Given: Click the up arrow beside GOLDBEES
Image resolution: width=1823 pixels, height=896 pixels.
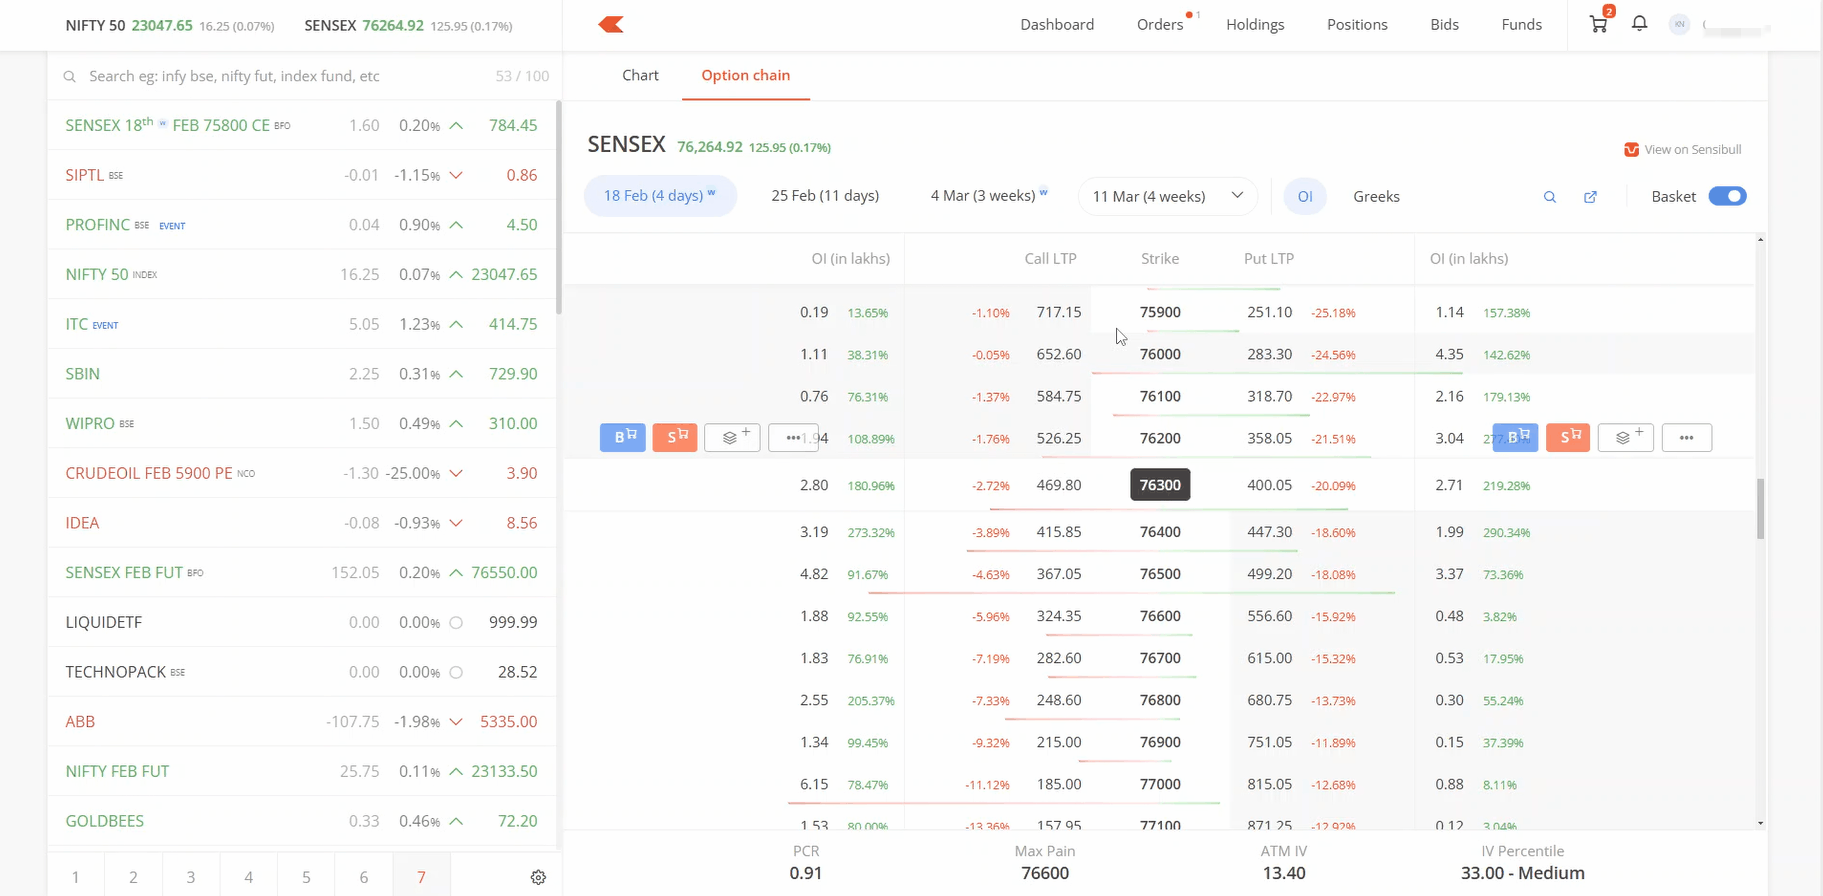Looking at the screenshot, I should [456, 821].
